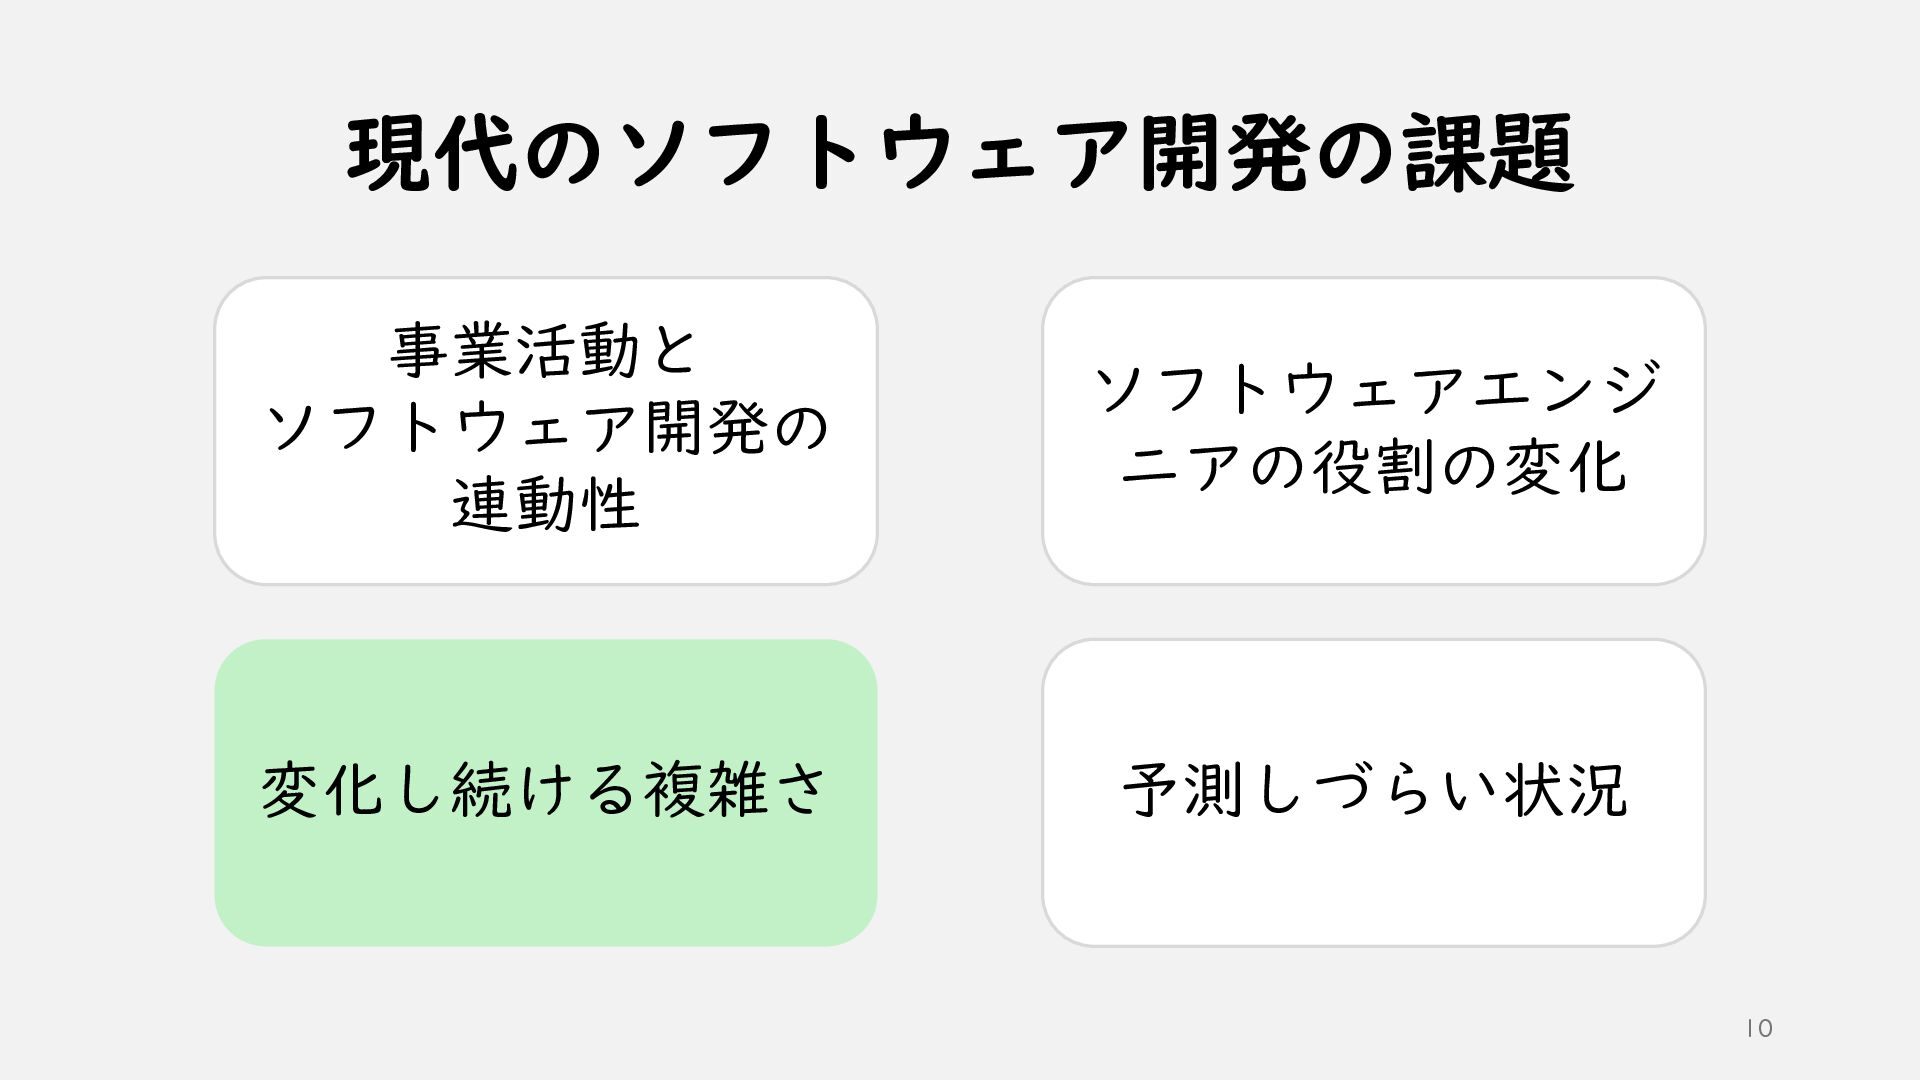Click the text line 事業活動と
Viewport: 1920px width, 1080px height.
click(x=546, y=351)
